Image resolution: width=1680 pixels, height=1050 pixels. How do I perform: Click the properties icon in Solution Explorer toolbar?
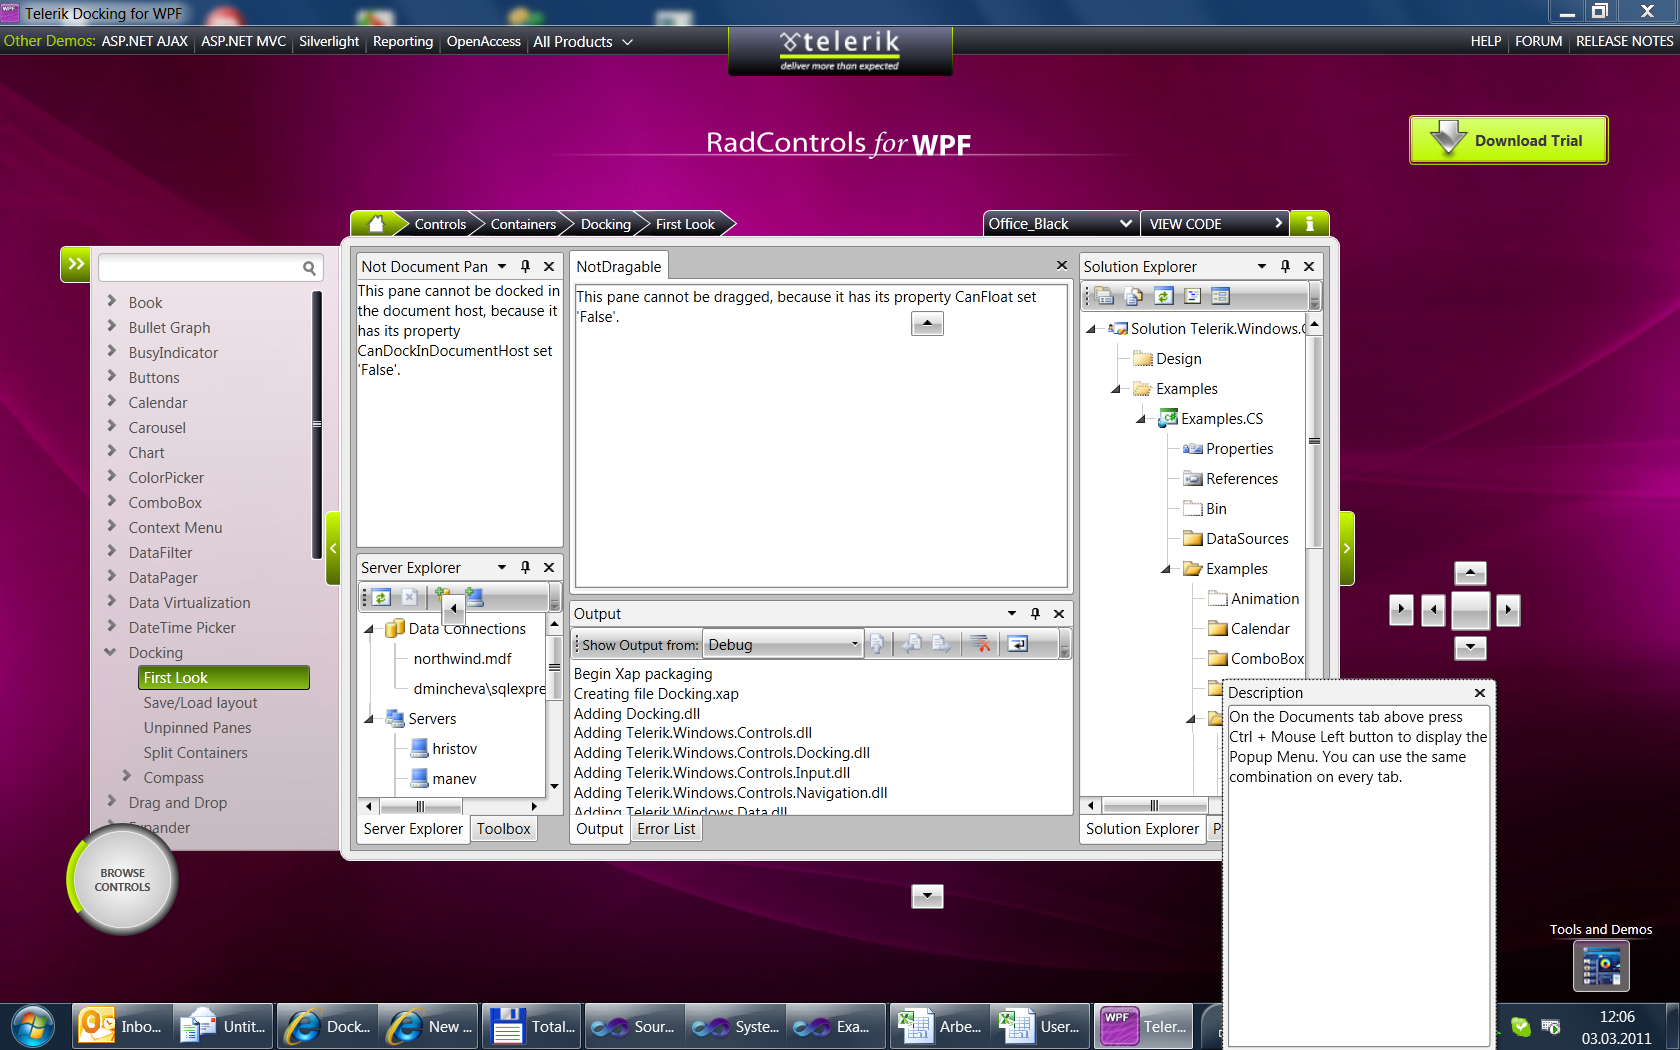point(1103,296)
